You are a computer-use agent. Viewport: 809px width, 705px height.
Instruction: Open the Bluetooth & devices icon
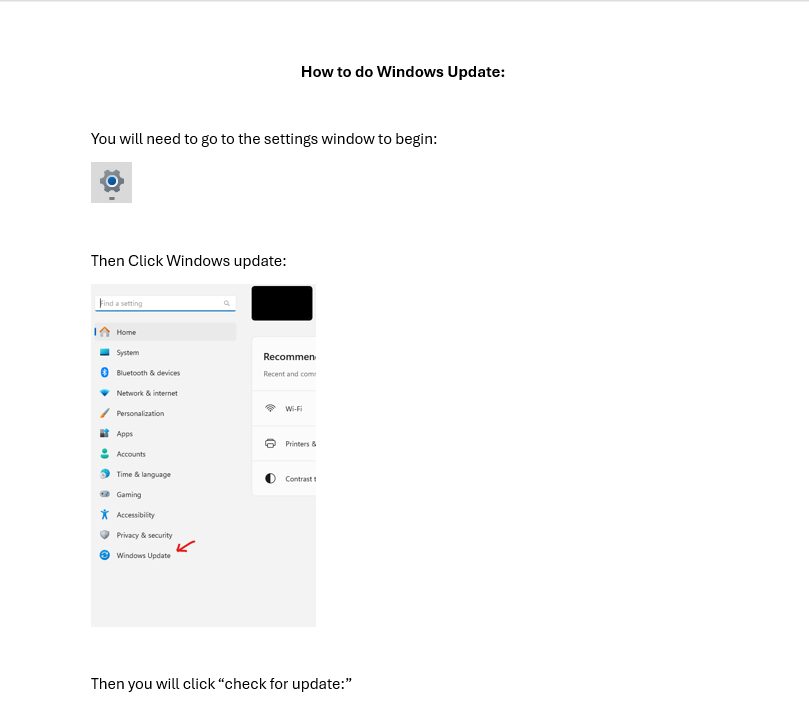point(105,373)
